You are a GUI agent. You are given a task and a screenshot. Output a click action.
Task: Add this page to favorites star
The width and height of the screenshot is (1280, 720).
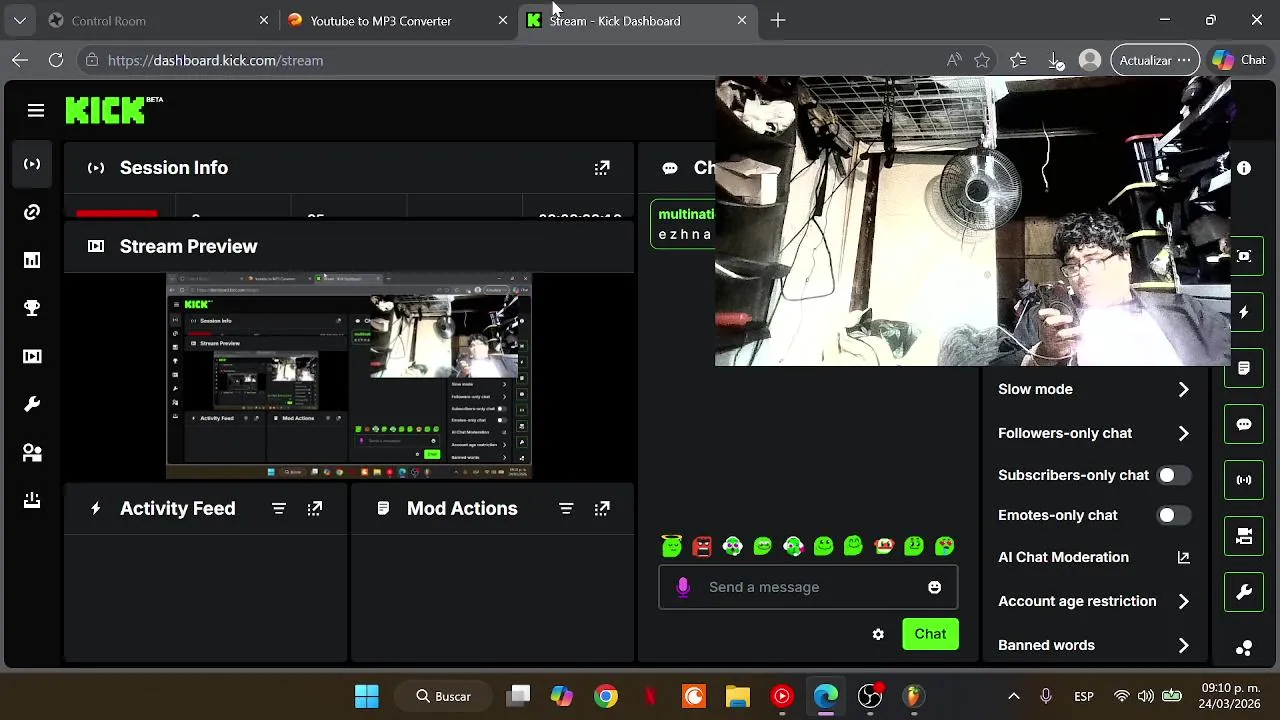pos(982,60)
